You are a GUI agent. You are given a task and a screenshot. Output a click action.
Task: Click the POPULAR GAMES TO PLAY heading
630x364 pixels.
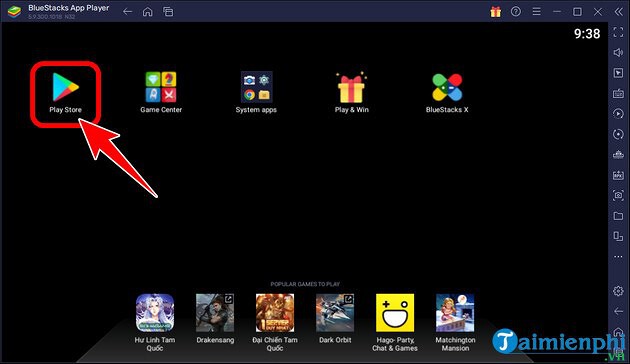pyautogui.click(x=305, y=284)
